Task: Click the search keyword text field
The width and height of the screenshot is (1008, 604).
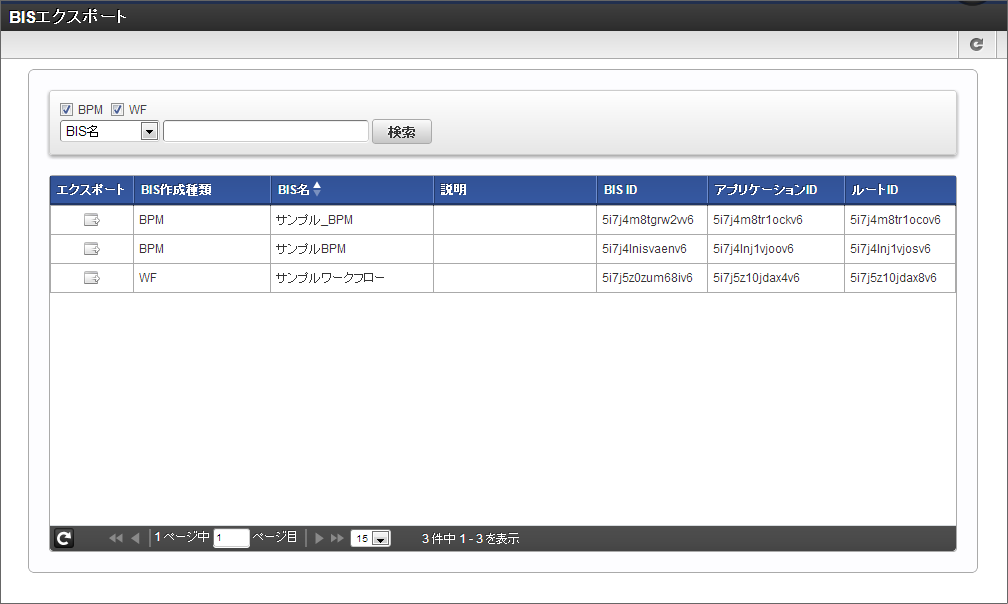Action: (266, 131)
